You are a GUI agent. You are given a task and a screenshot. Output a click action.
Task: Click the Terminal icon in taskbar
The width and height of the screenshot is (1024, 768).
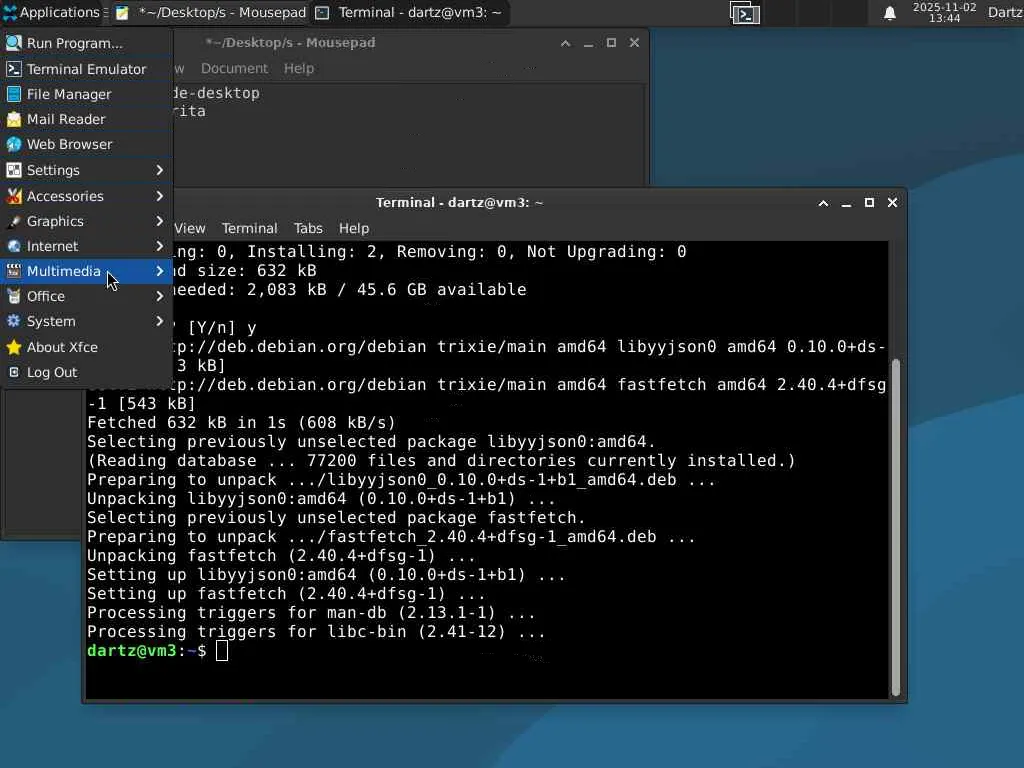click(322, 13)
